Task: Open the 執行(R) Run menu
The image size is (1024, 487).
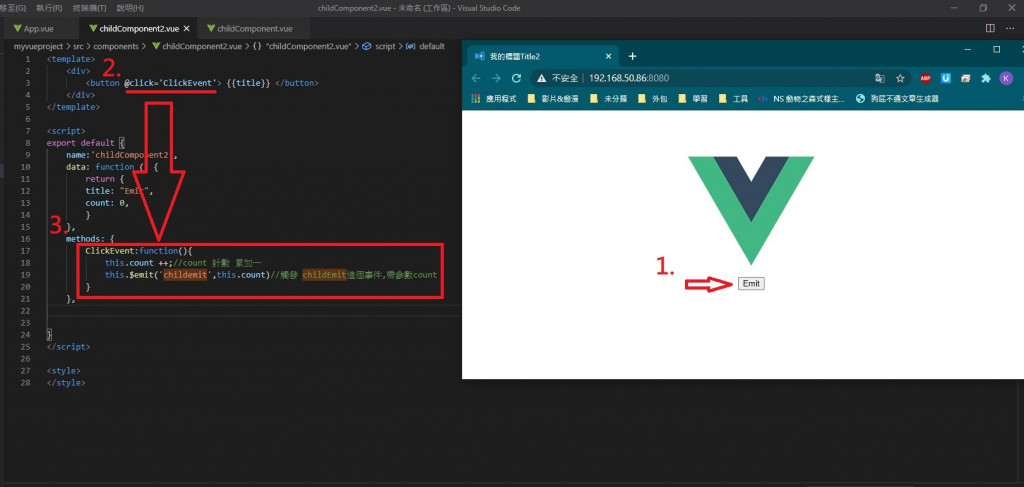Action: 50,8
